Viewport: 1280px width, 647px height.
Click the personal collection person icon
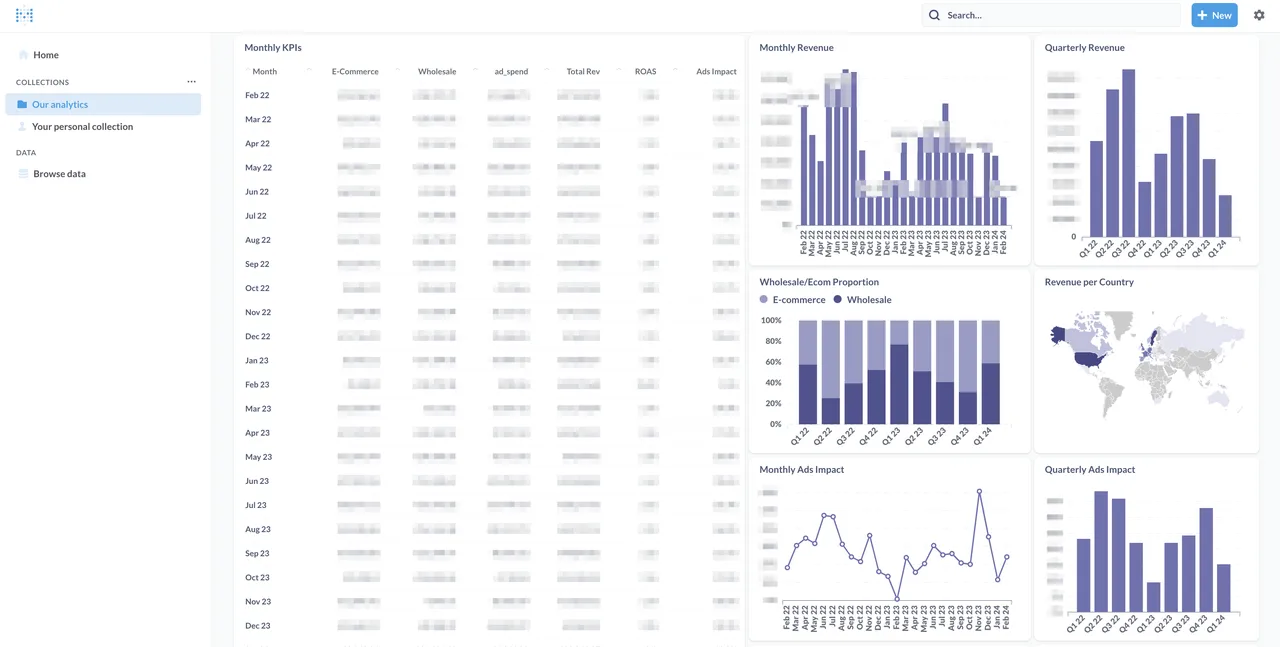coord(22,126)
